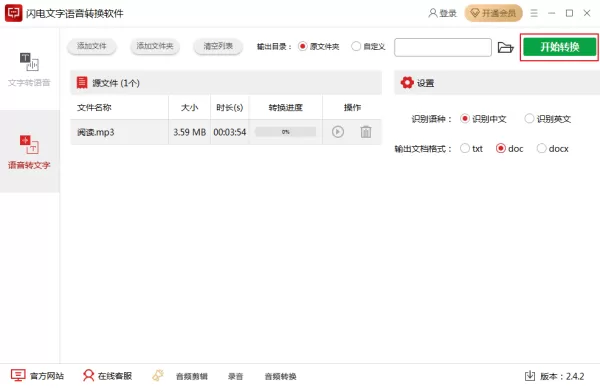Choose txt output document format

[471, 148]
